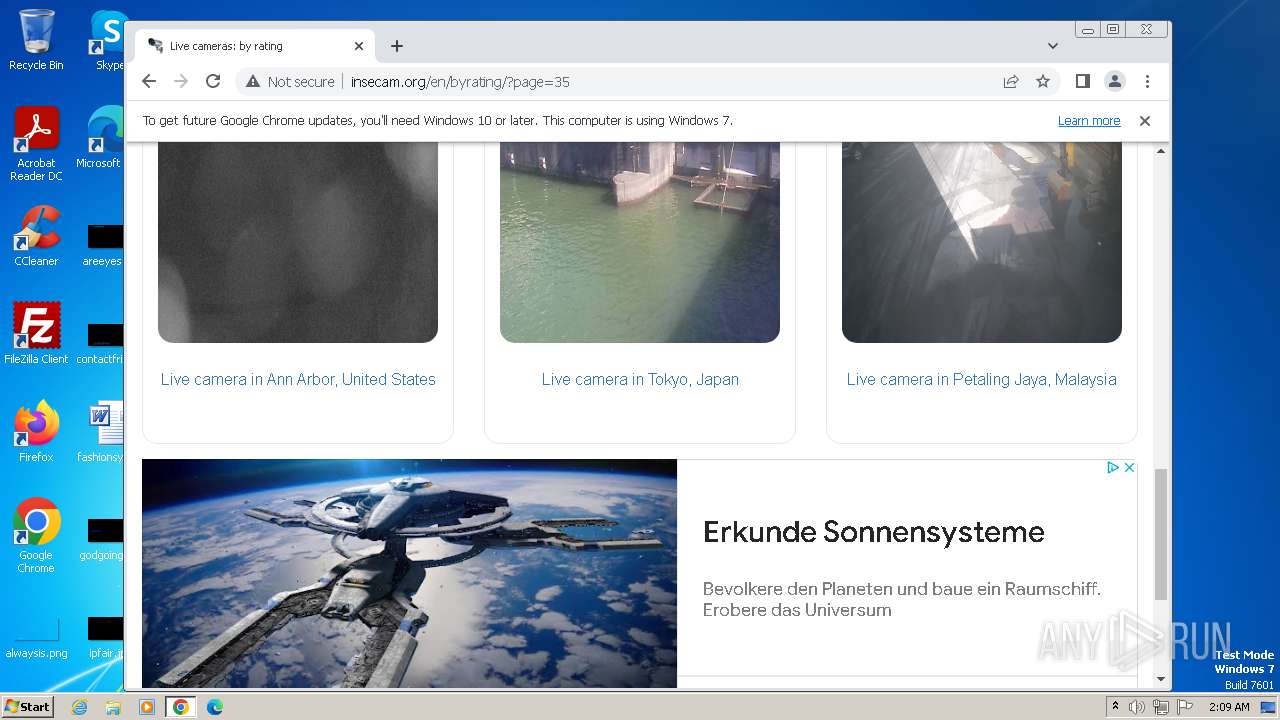1280x720 pixels.
Task: Open the Not secure site info
Action: pyautogui.click(x=290, y=82)
